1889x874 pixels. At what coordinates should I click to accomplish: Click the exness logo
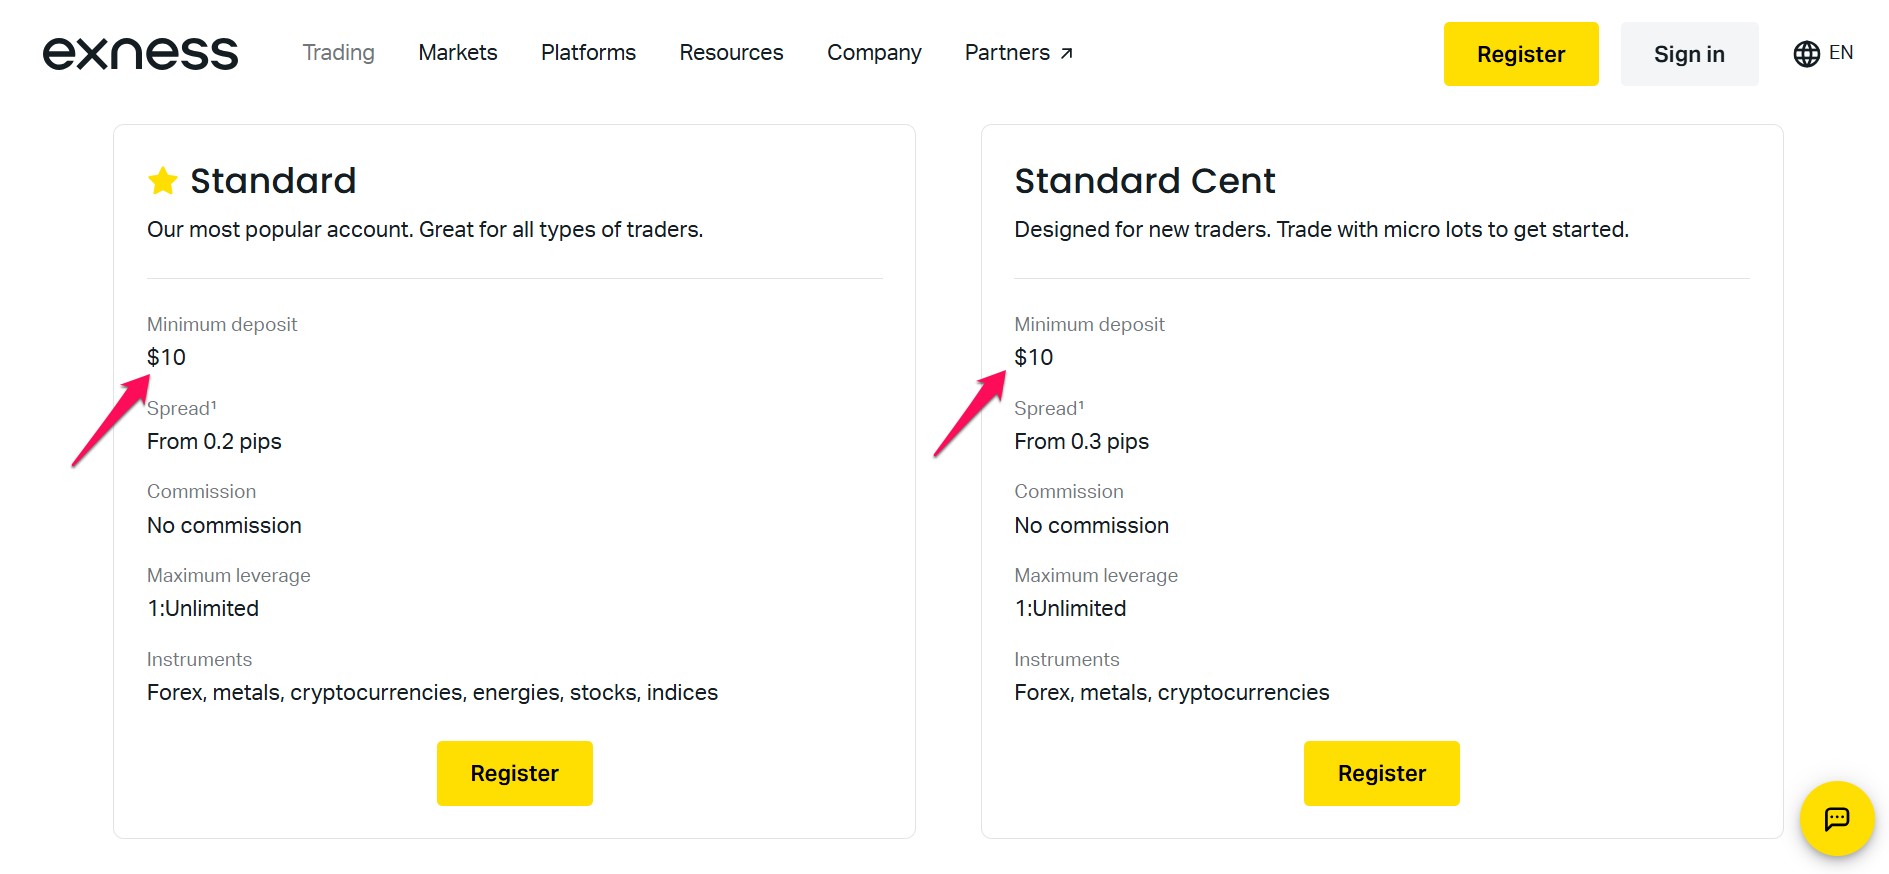[140, 53]
